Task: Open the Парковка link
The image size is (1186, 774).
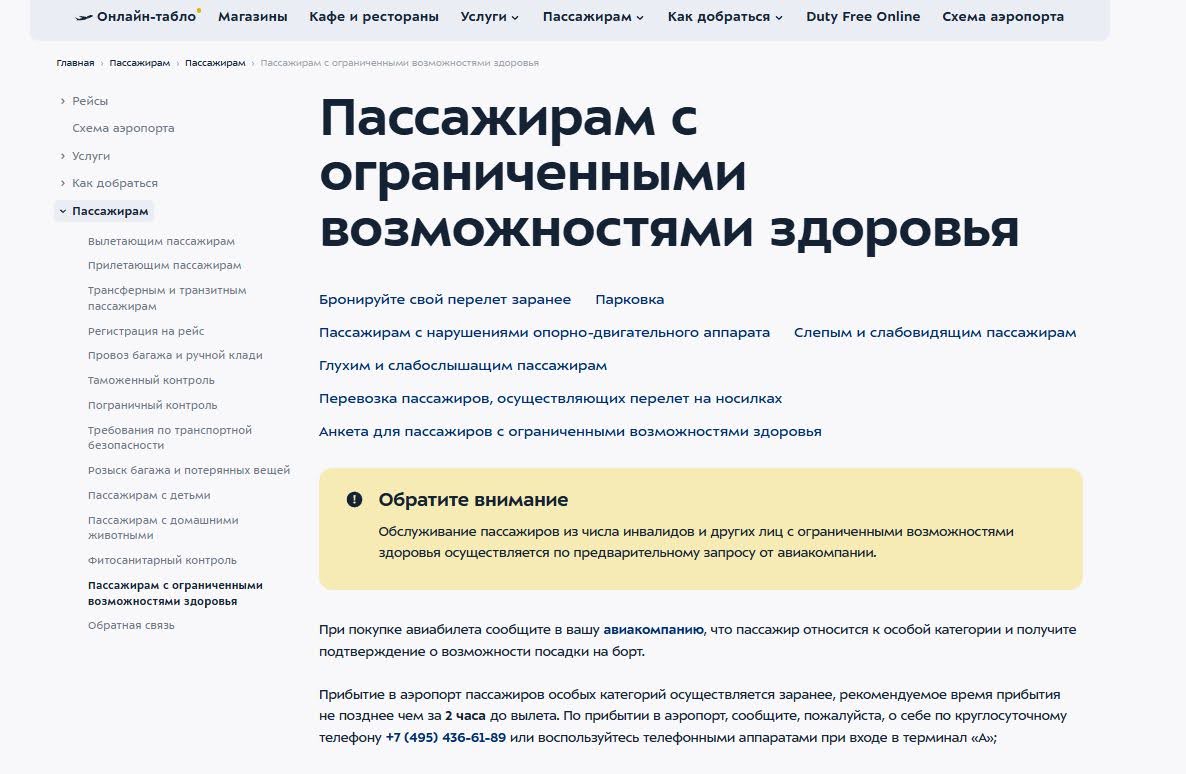Action: coord(629,299)
